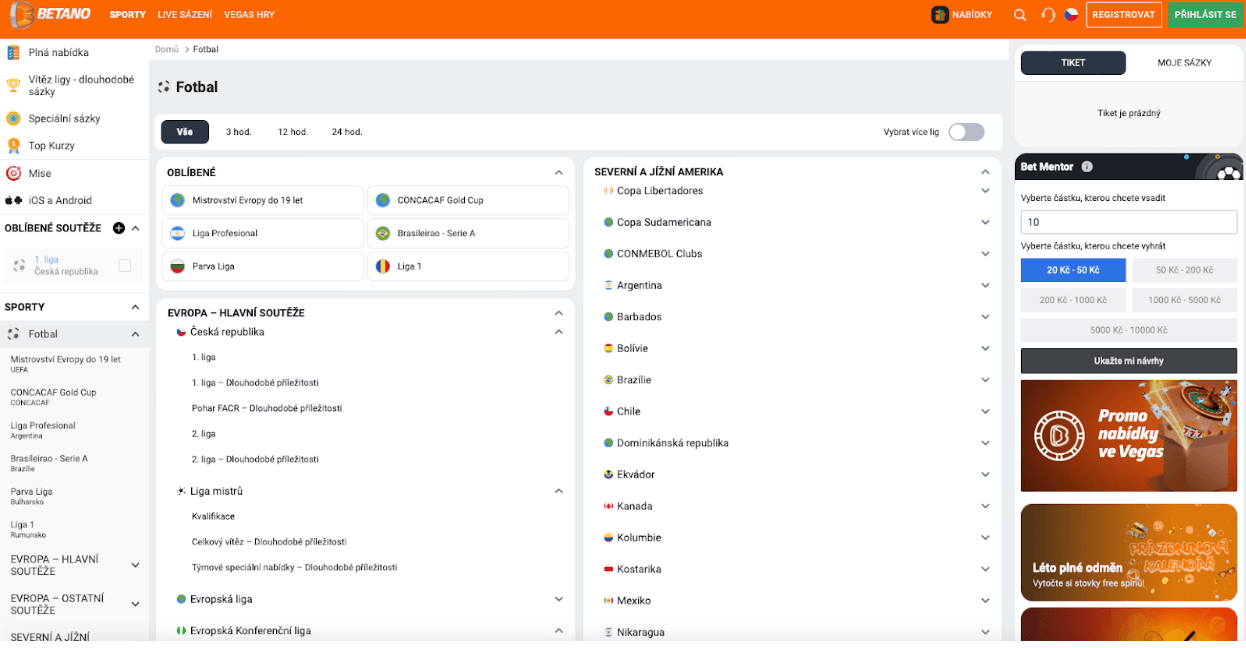The height and width of the screenshot is (648, 1246).
Task: Click the bet amount input field
Action: [1128, 222]
